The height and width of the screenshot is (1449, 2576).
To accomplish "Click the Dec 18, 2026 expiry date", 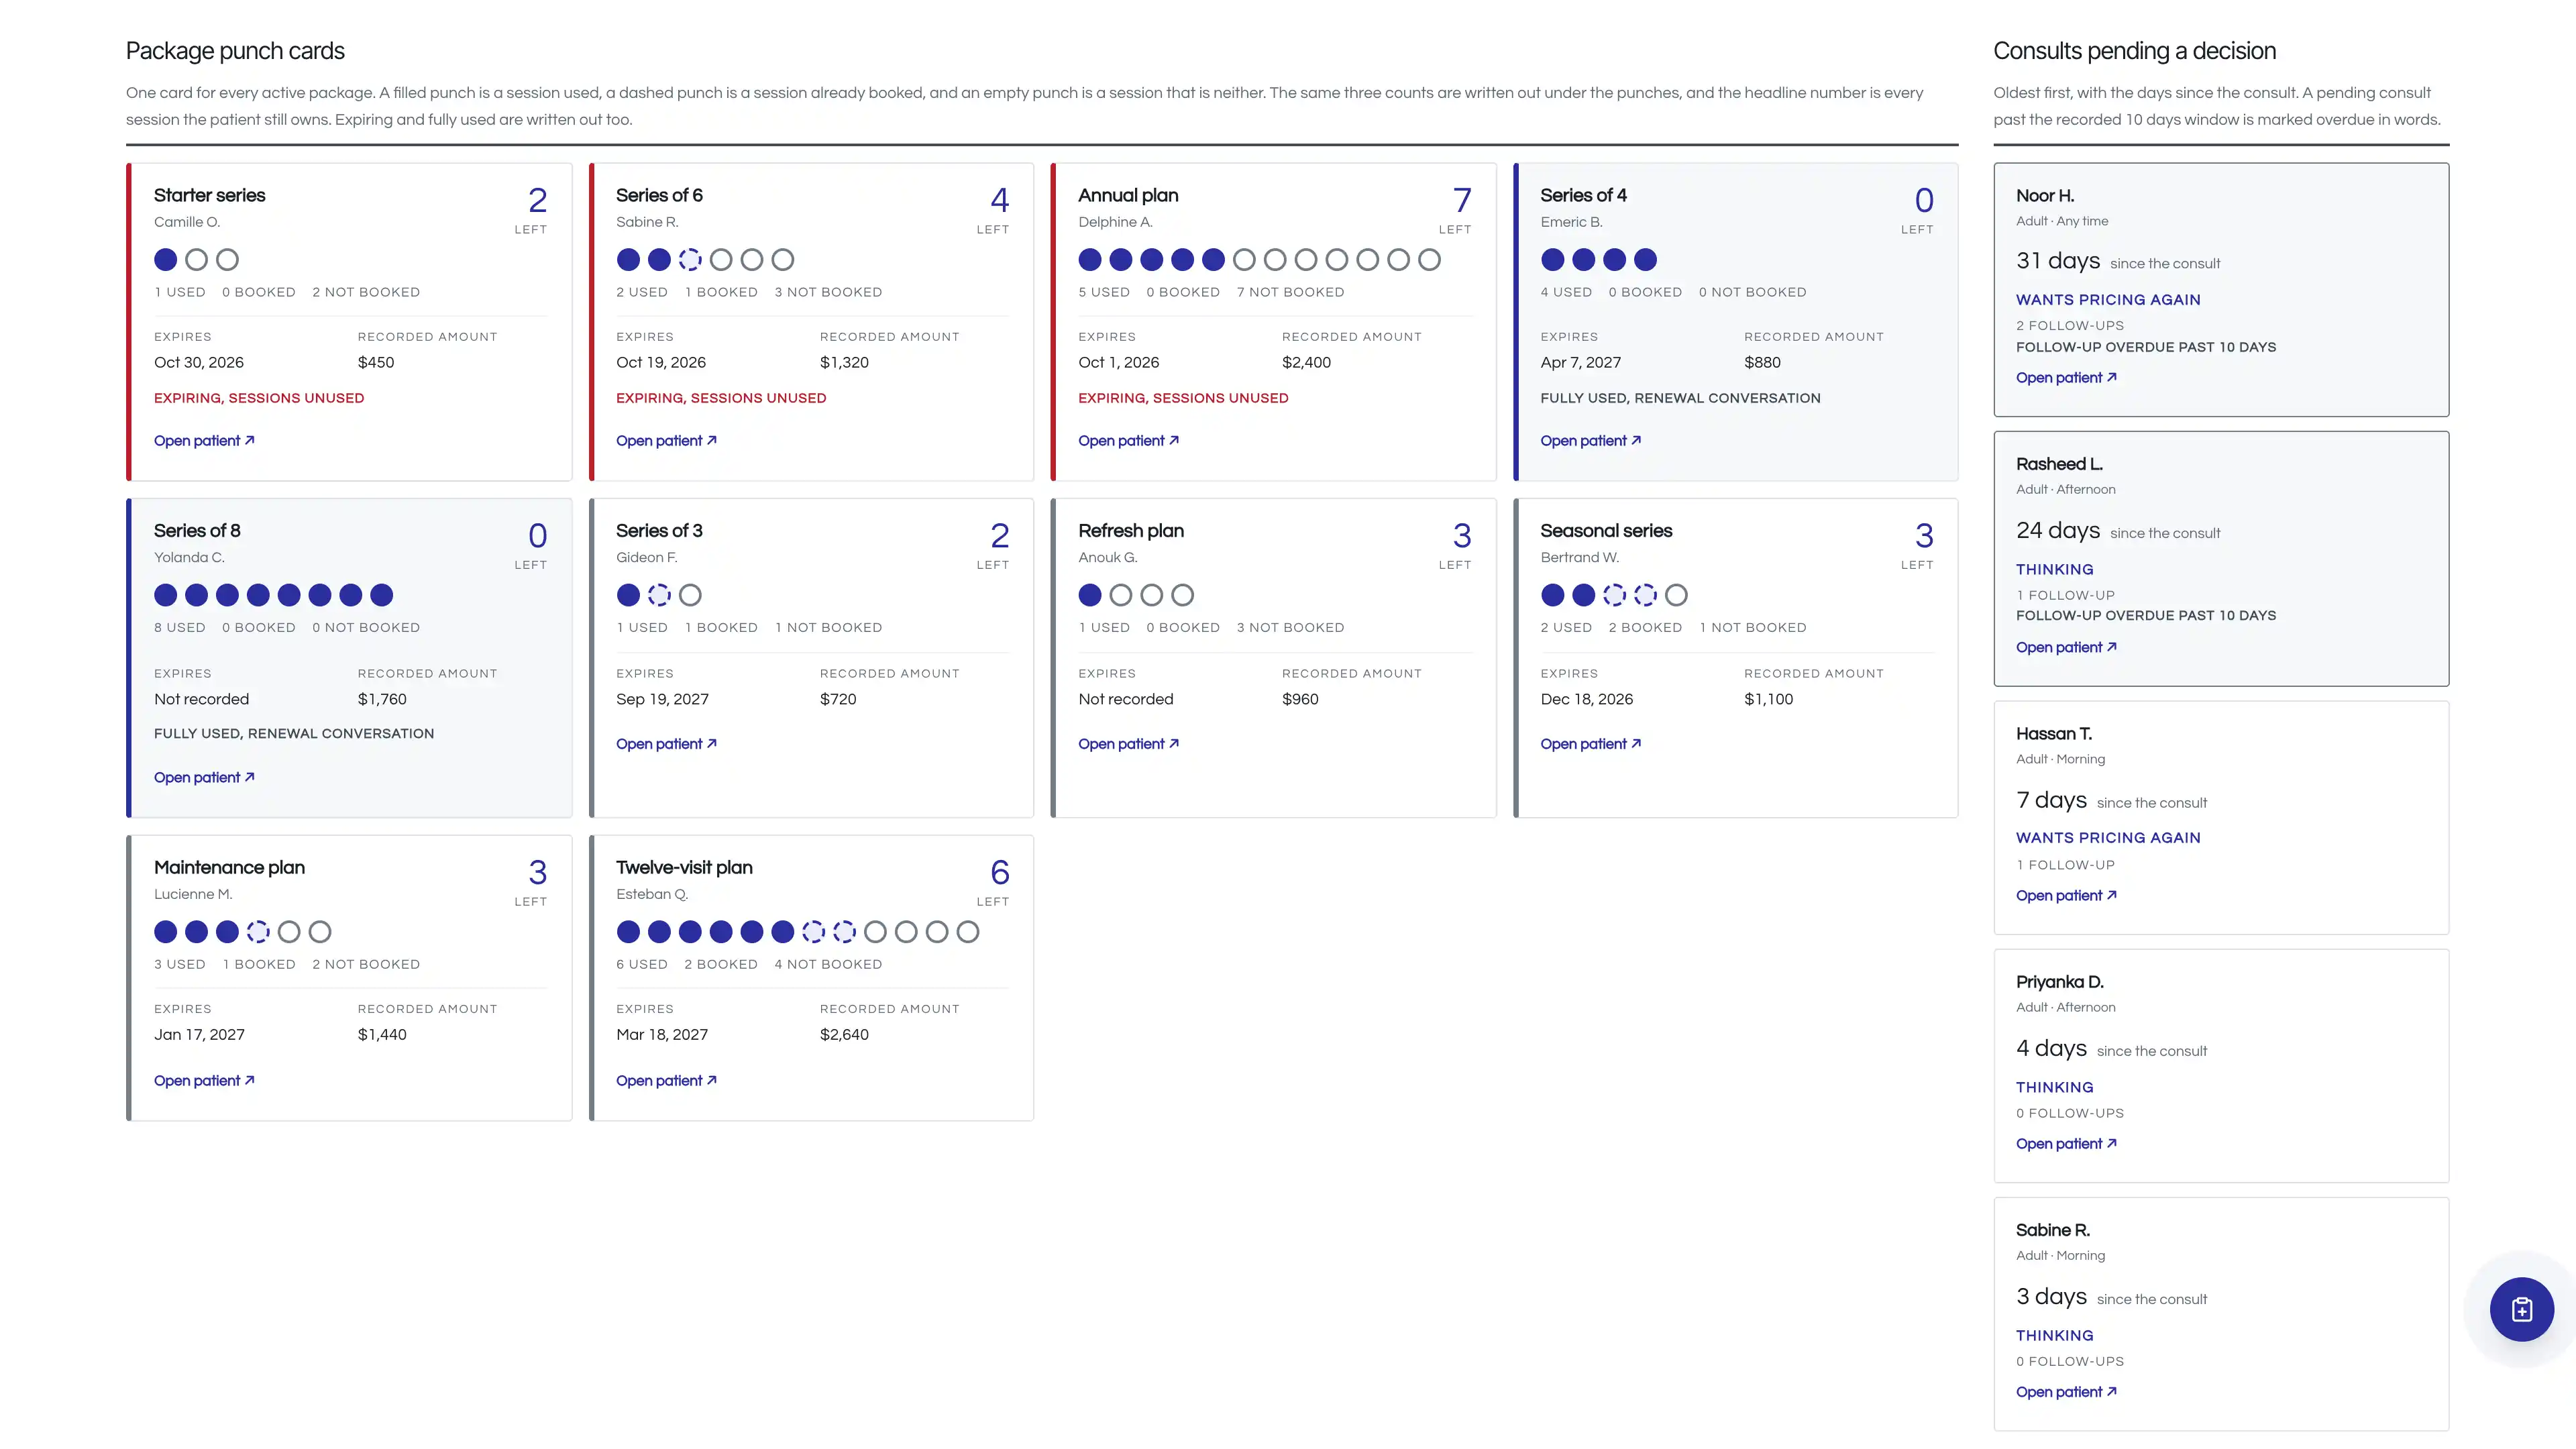I will pos(1587,699).
